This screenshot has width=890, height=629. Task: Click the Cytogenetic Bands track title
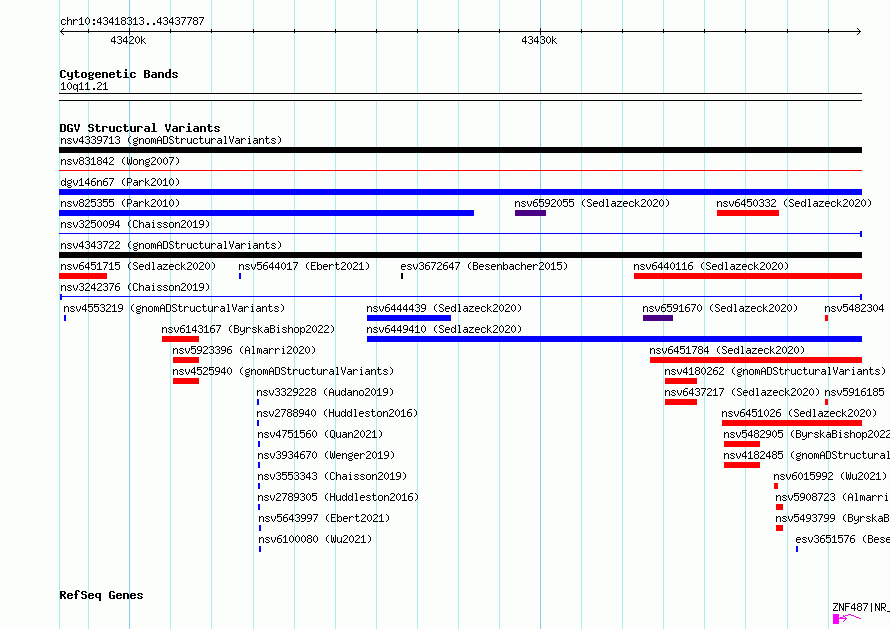(119, 74)
